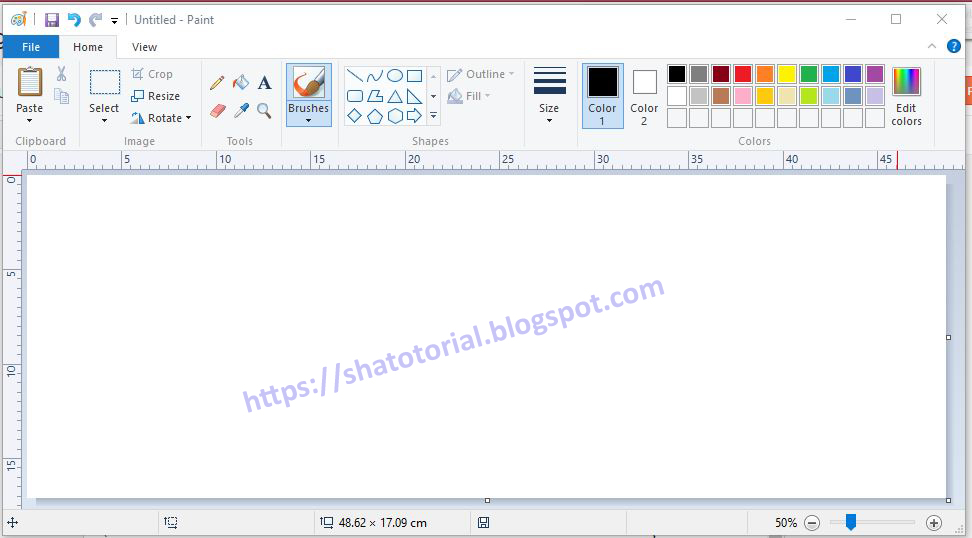Image resolution: width=972 pixels, height=538 pixels.
Task: Click the Copy icon in Clipboard group
Action: coord(61,95)
